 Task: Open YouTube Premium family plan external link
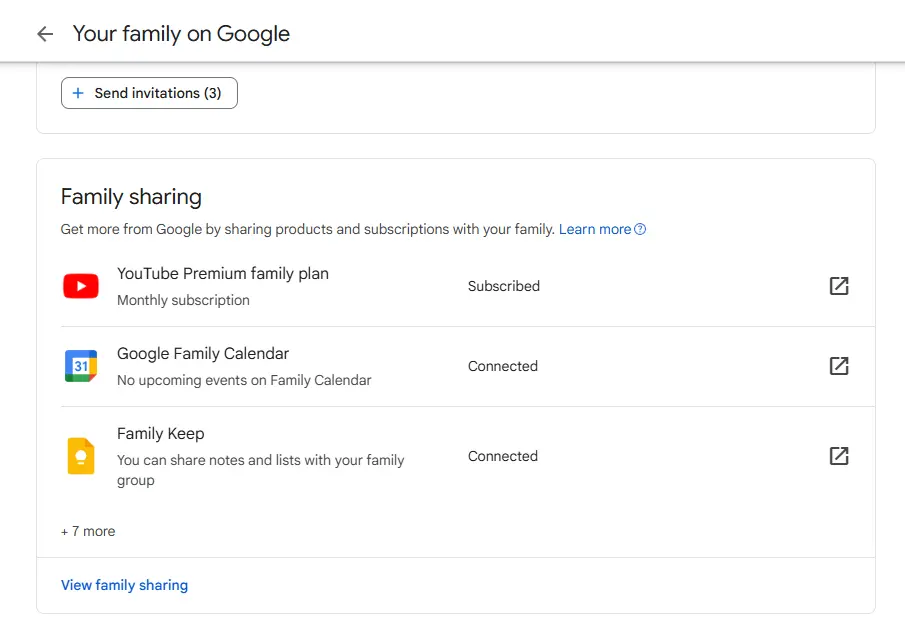coord(839,286)
